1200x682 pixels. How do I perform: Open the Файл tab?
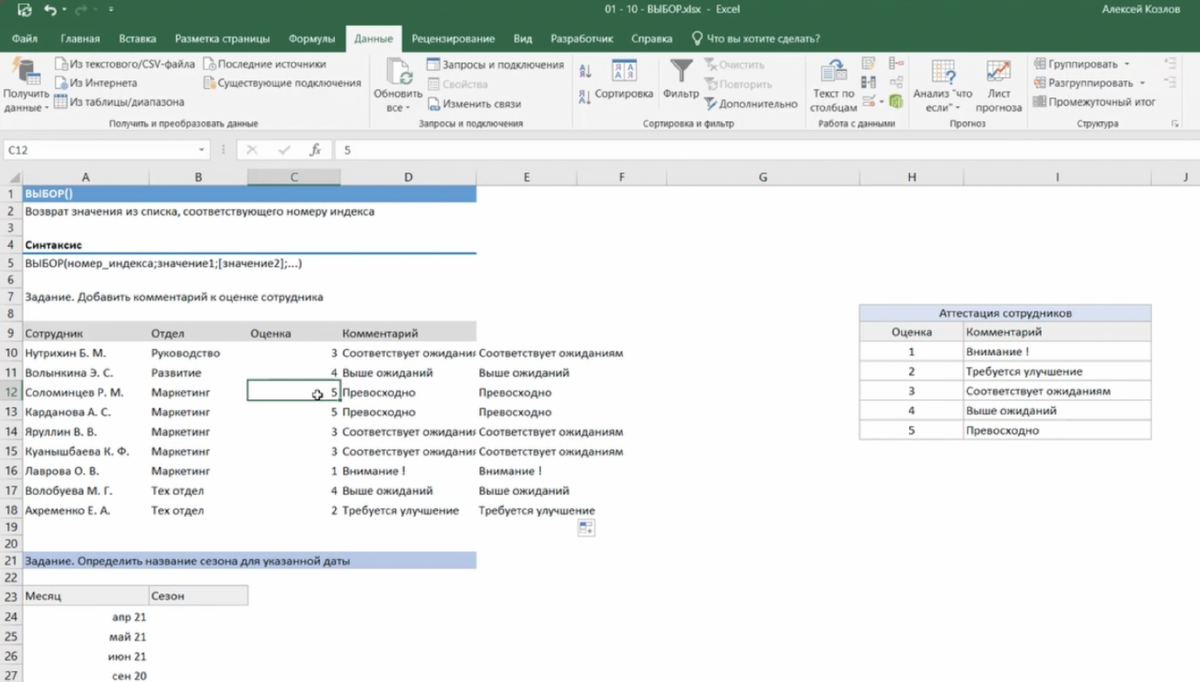pos(25,39)
